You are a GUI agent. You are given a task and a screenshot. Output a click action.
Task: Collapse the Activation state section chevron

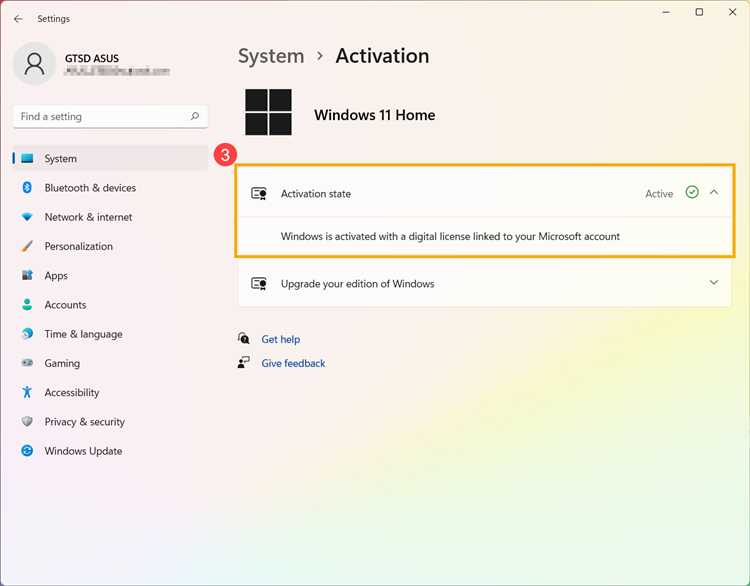coord(714,192)
